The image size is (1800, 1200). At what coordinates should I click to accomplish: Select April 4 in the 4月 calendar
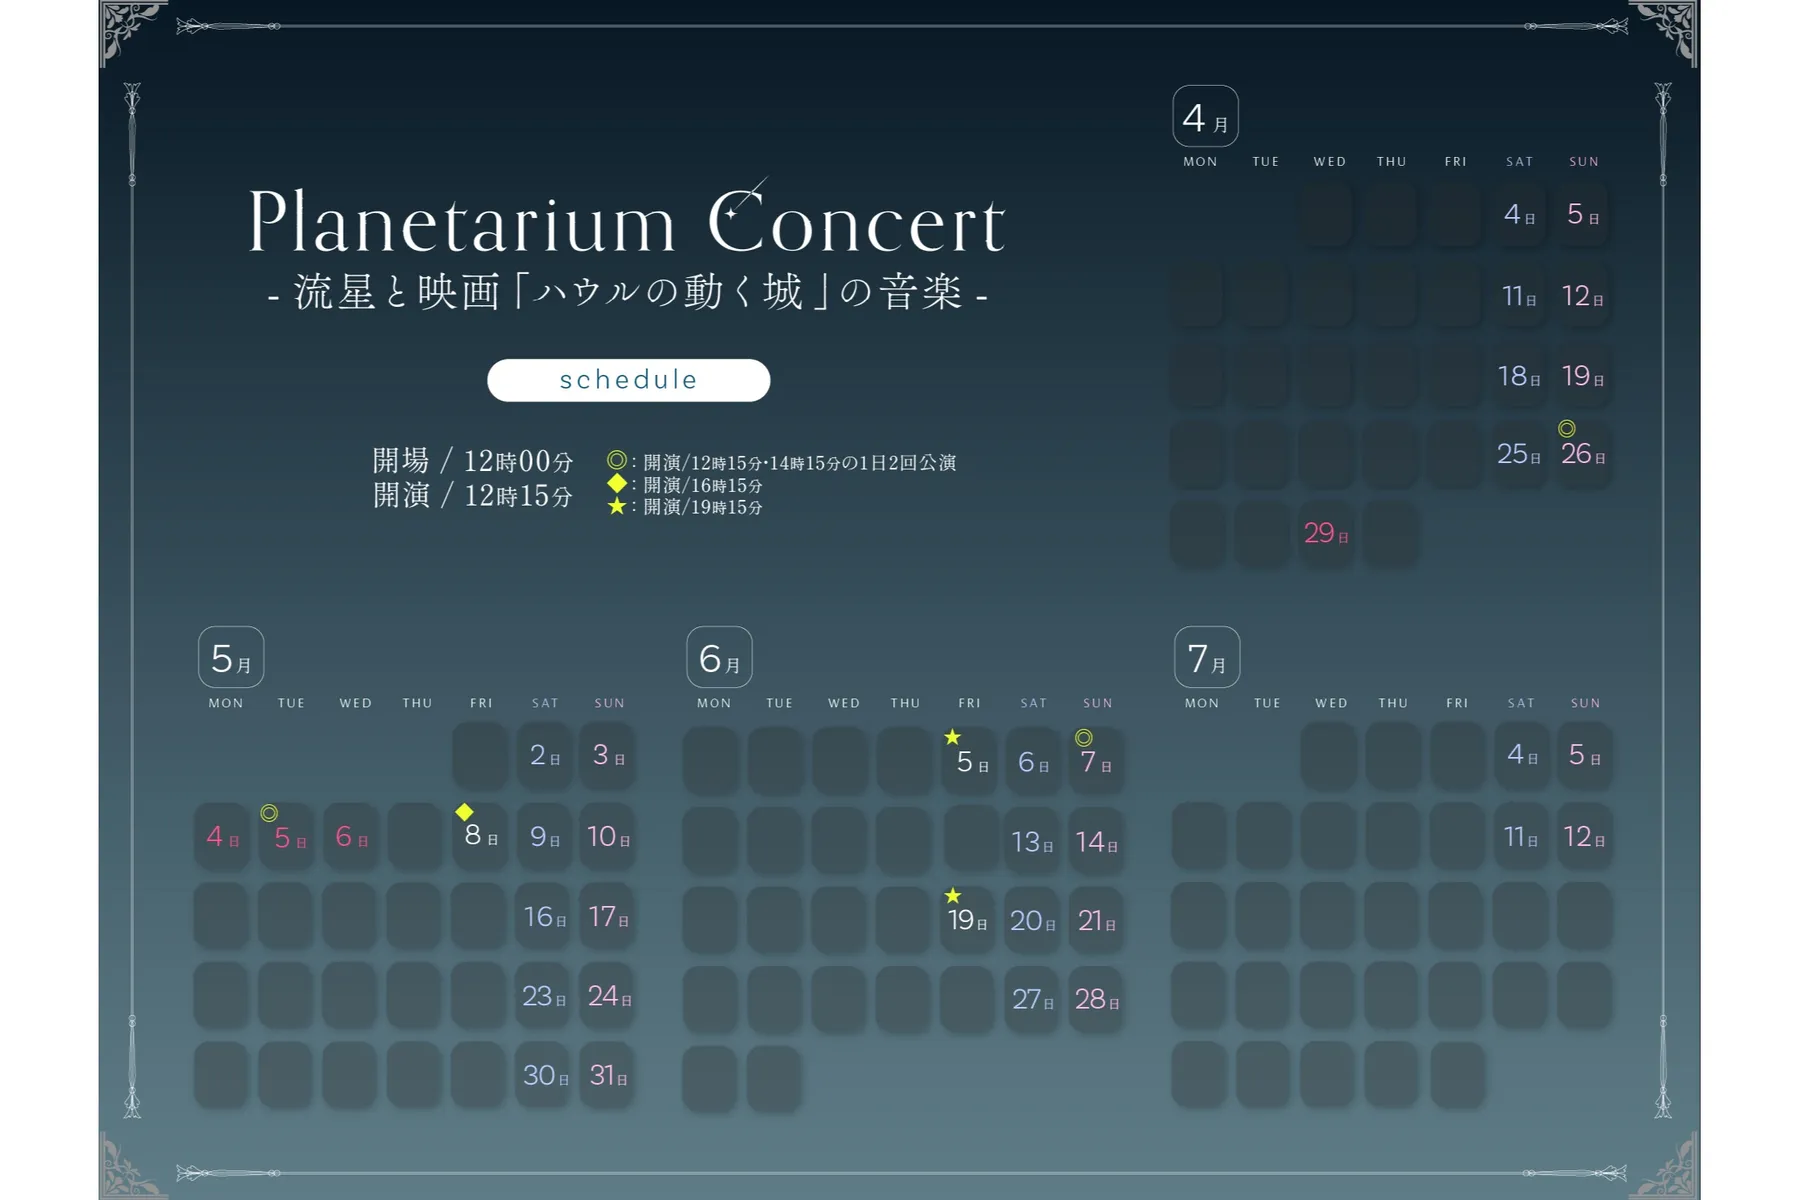[1519, 214]
